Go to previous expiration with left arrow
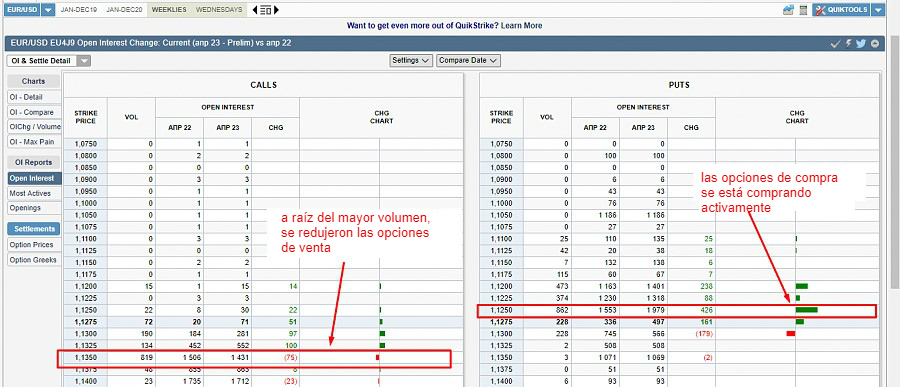The image size is (900, 387). [x=254, y=10]
